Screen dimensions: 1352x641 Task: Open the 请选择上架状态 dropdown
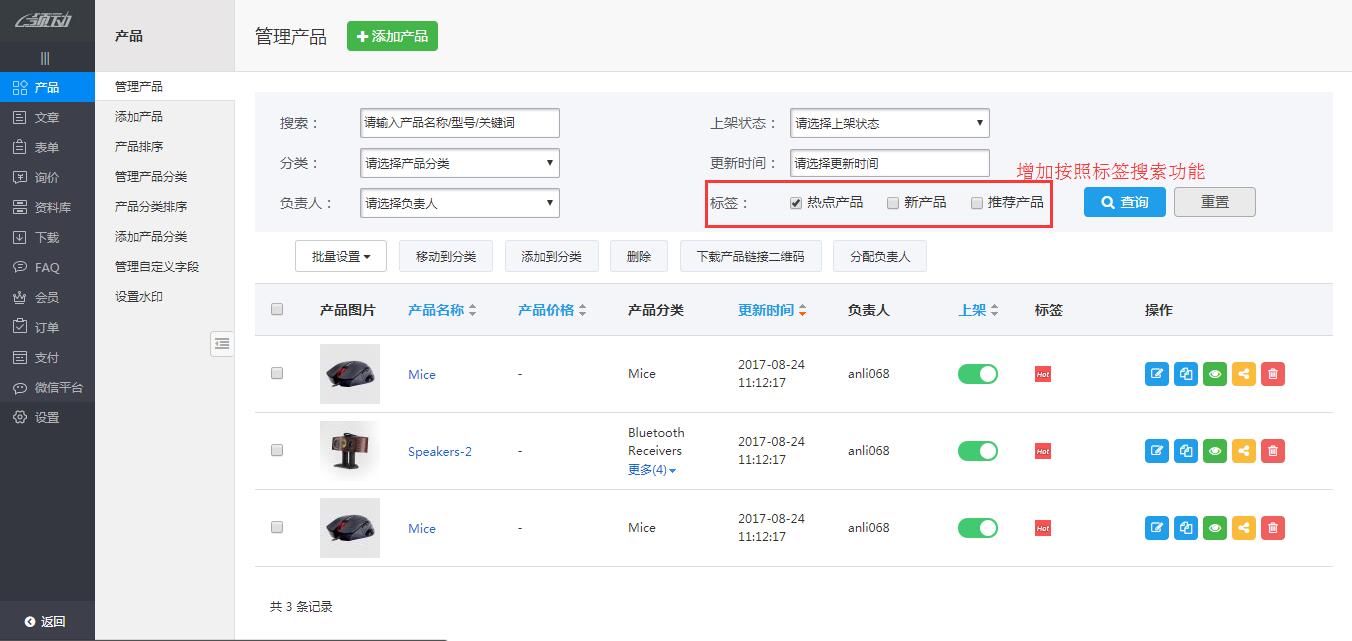889,122
